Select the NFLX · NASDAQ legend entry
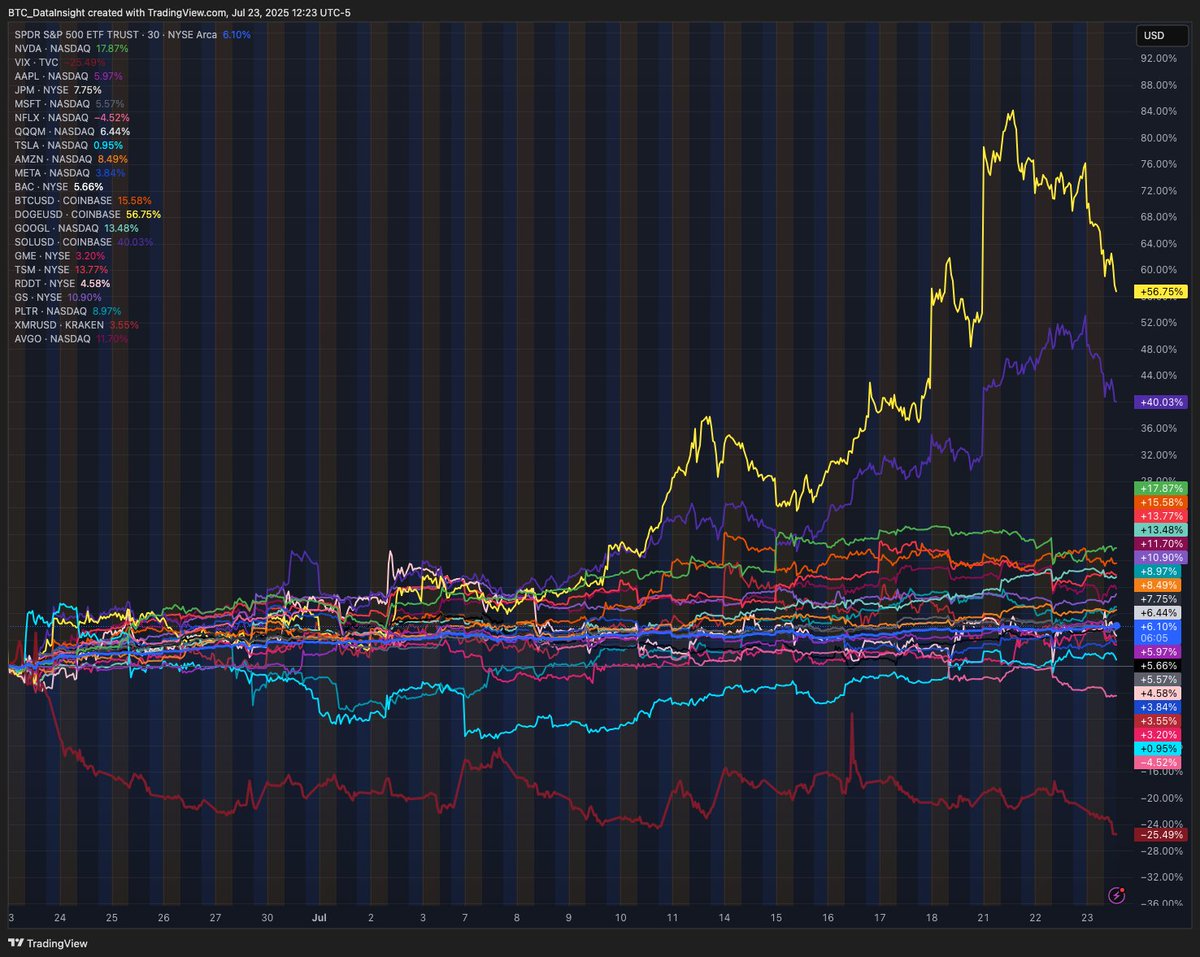Viewport: 1200px width, 957px height. pos(70,118)
